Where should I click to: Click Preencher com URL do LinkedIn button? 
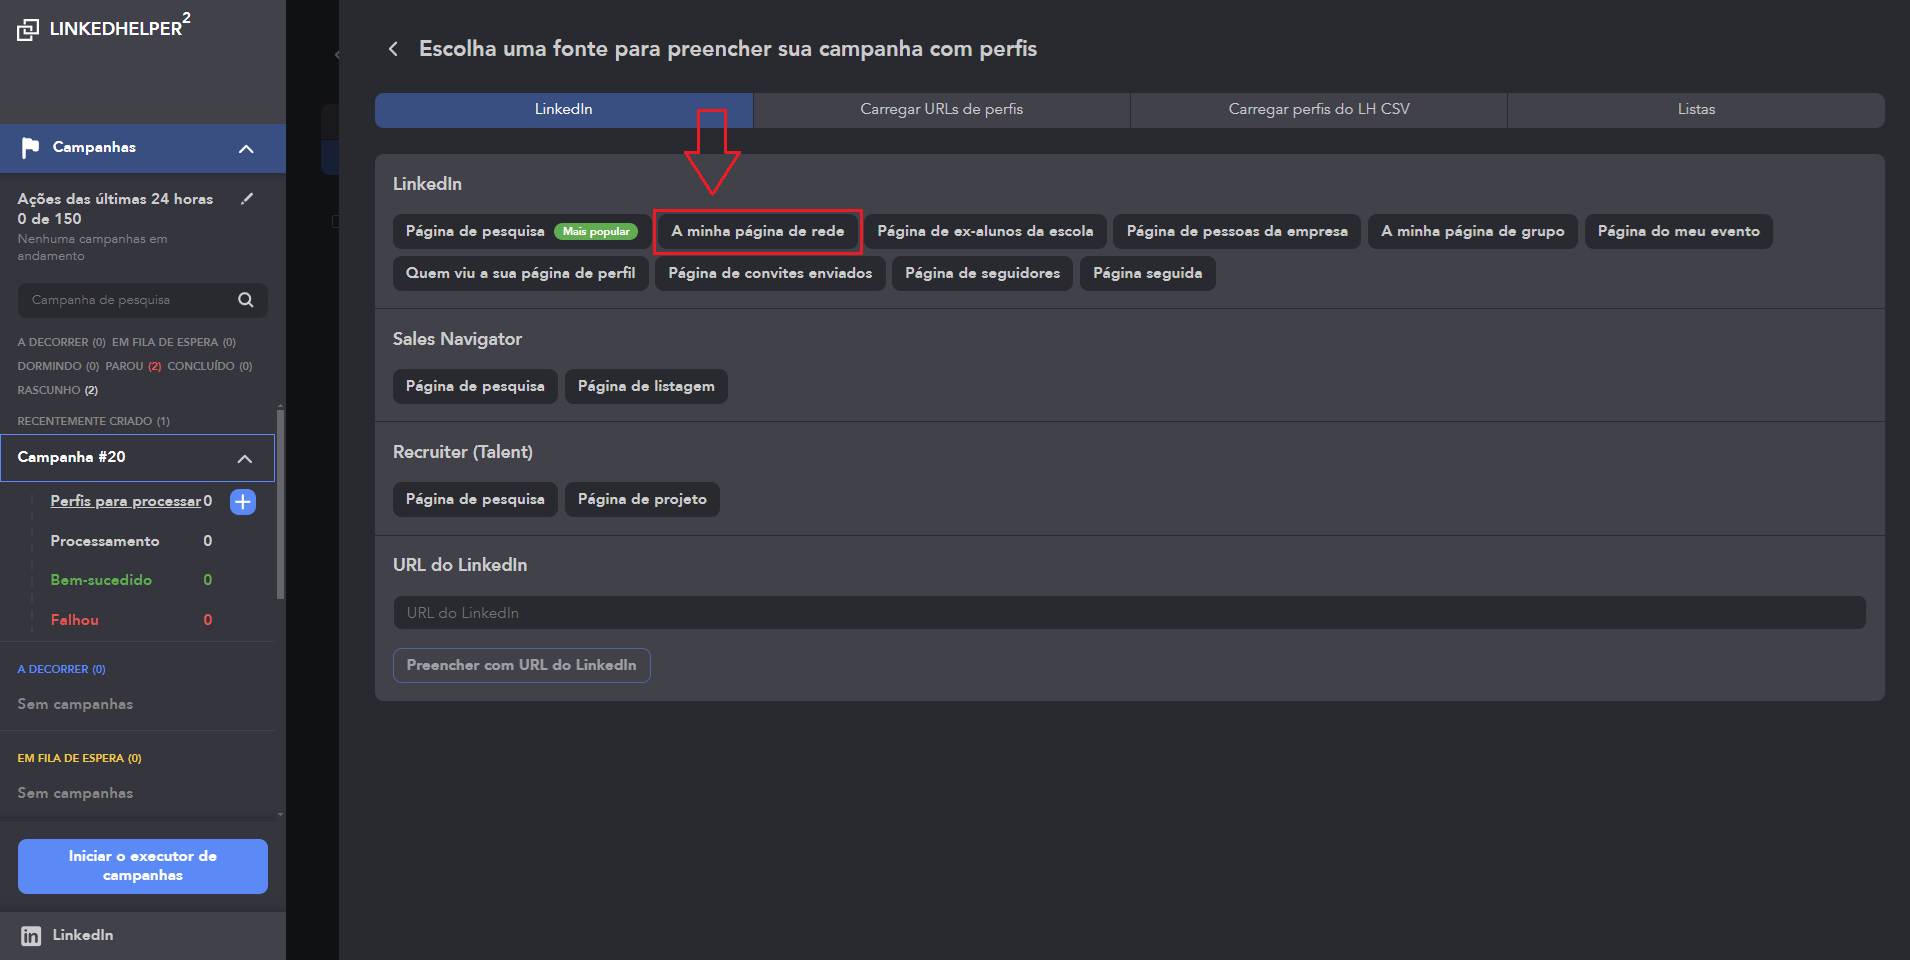521,666
